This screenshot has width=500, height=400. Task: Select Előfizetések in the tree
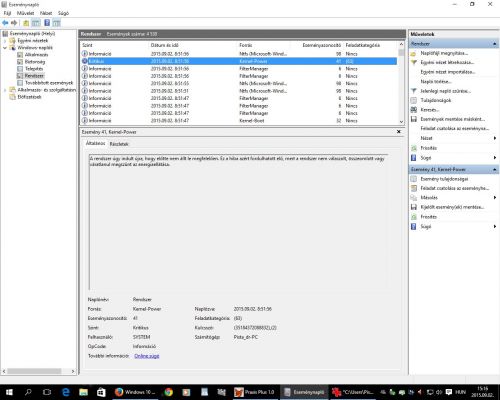coord(29,97)
